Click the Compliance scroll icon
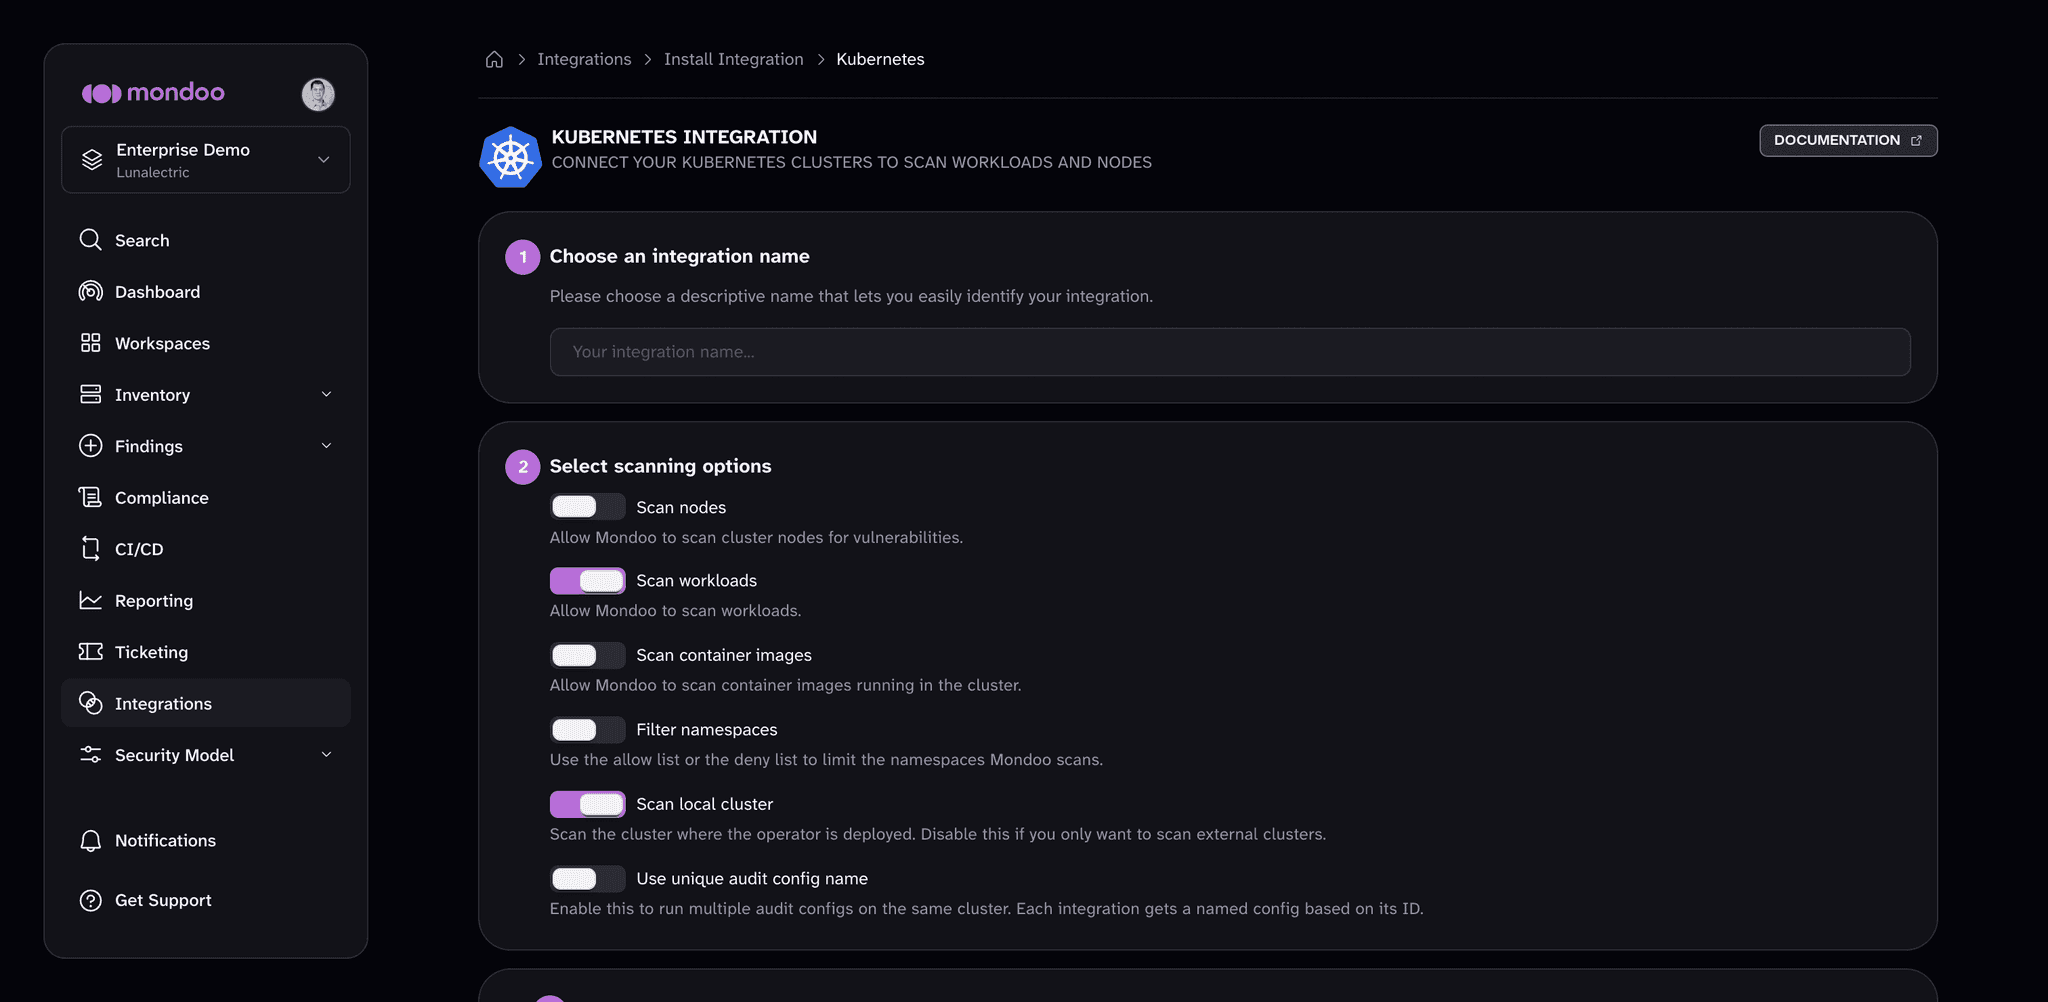 click(91, 497)
